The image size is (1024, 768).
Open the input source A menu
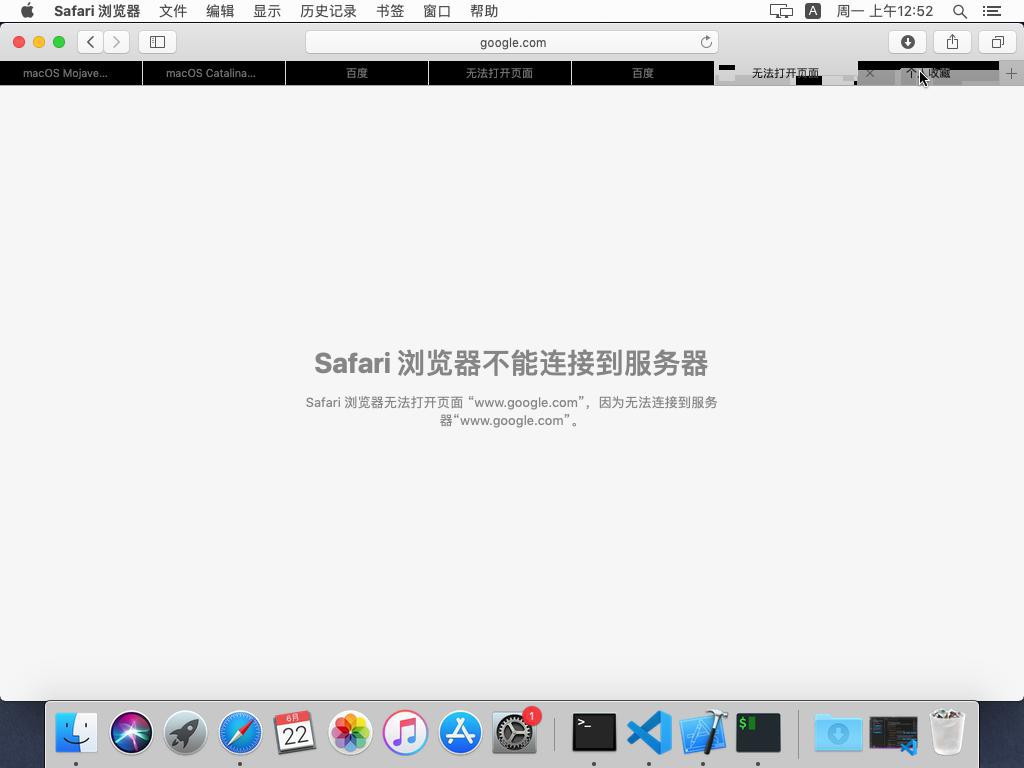(x=813, y=11)
